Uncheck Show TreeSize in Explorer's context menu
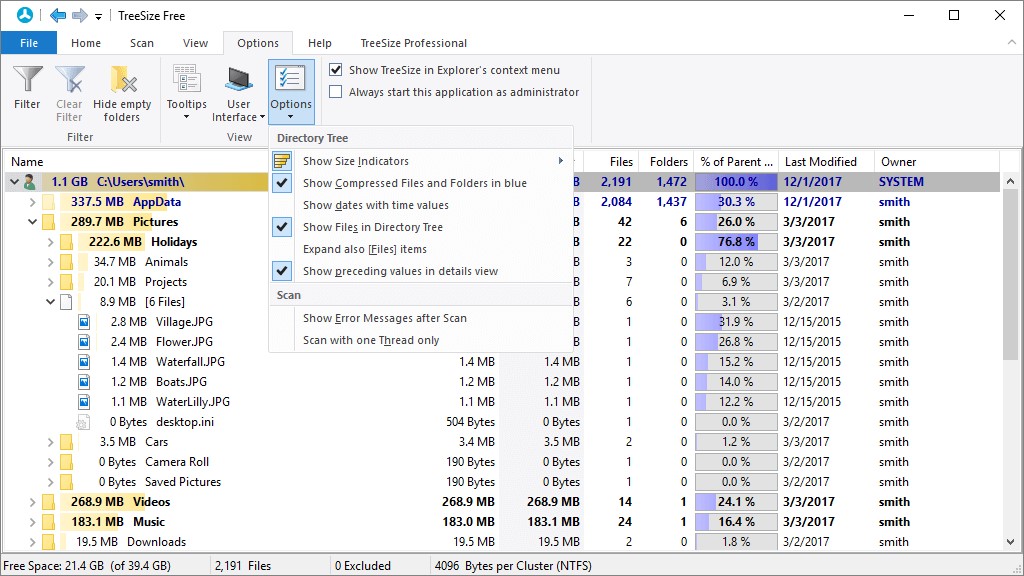The width and height of the screenshot is (1024, 576). (336, 70)
